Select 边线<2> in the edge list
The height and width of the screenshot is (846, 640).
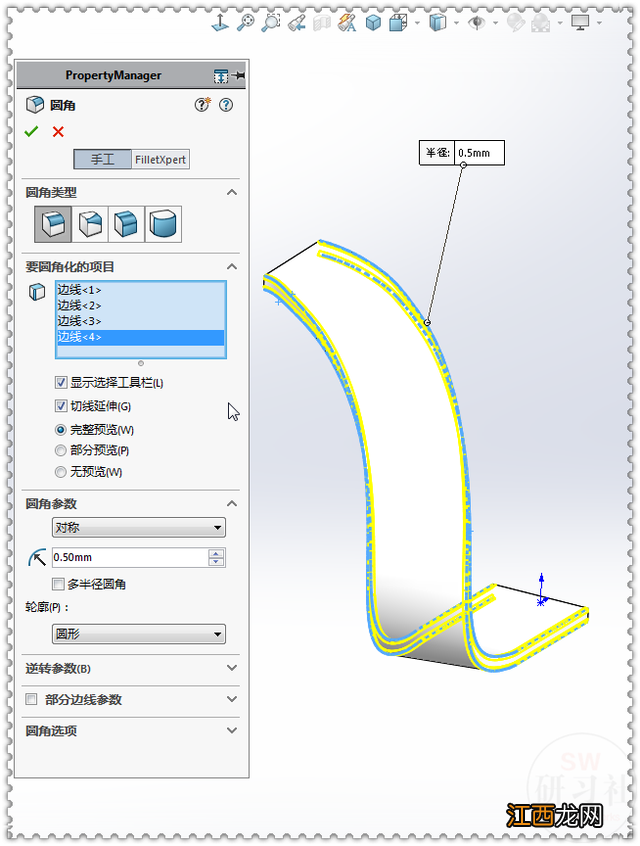(140, 306)
